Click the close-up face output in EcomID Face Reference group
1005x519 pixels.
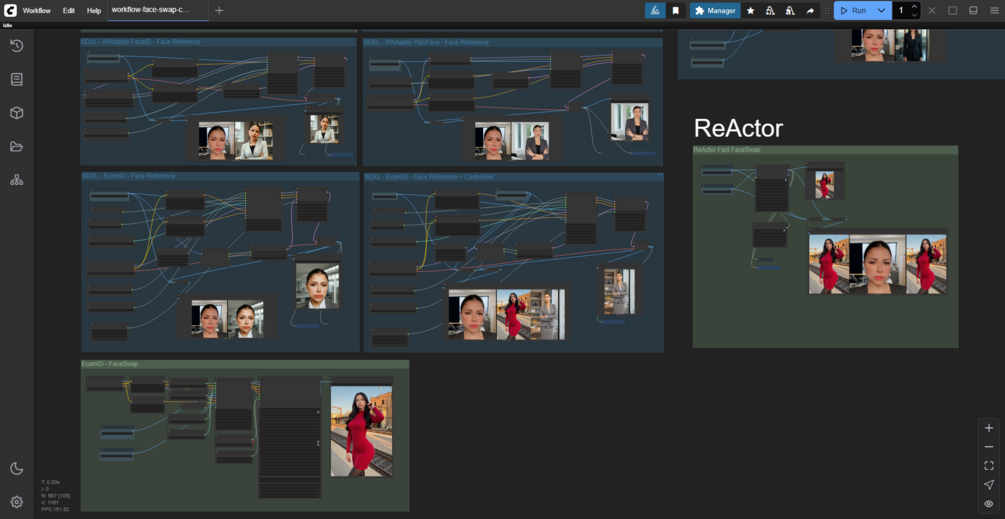pos(317,286)
